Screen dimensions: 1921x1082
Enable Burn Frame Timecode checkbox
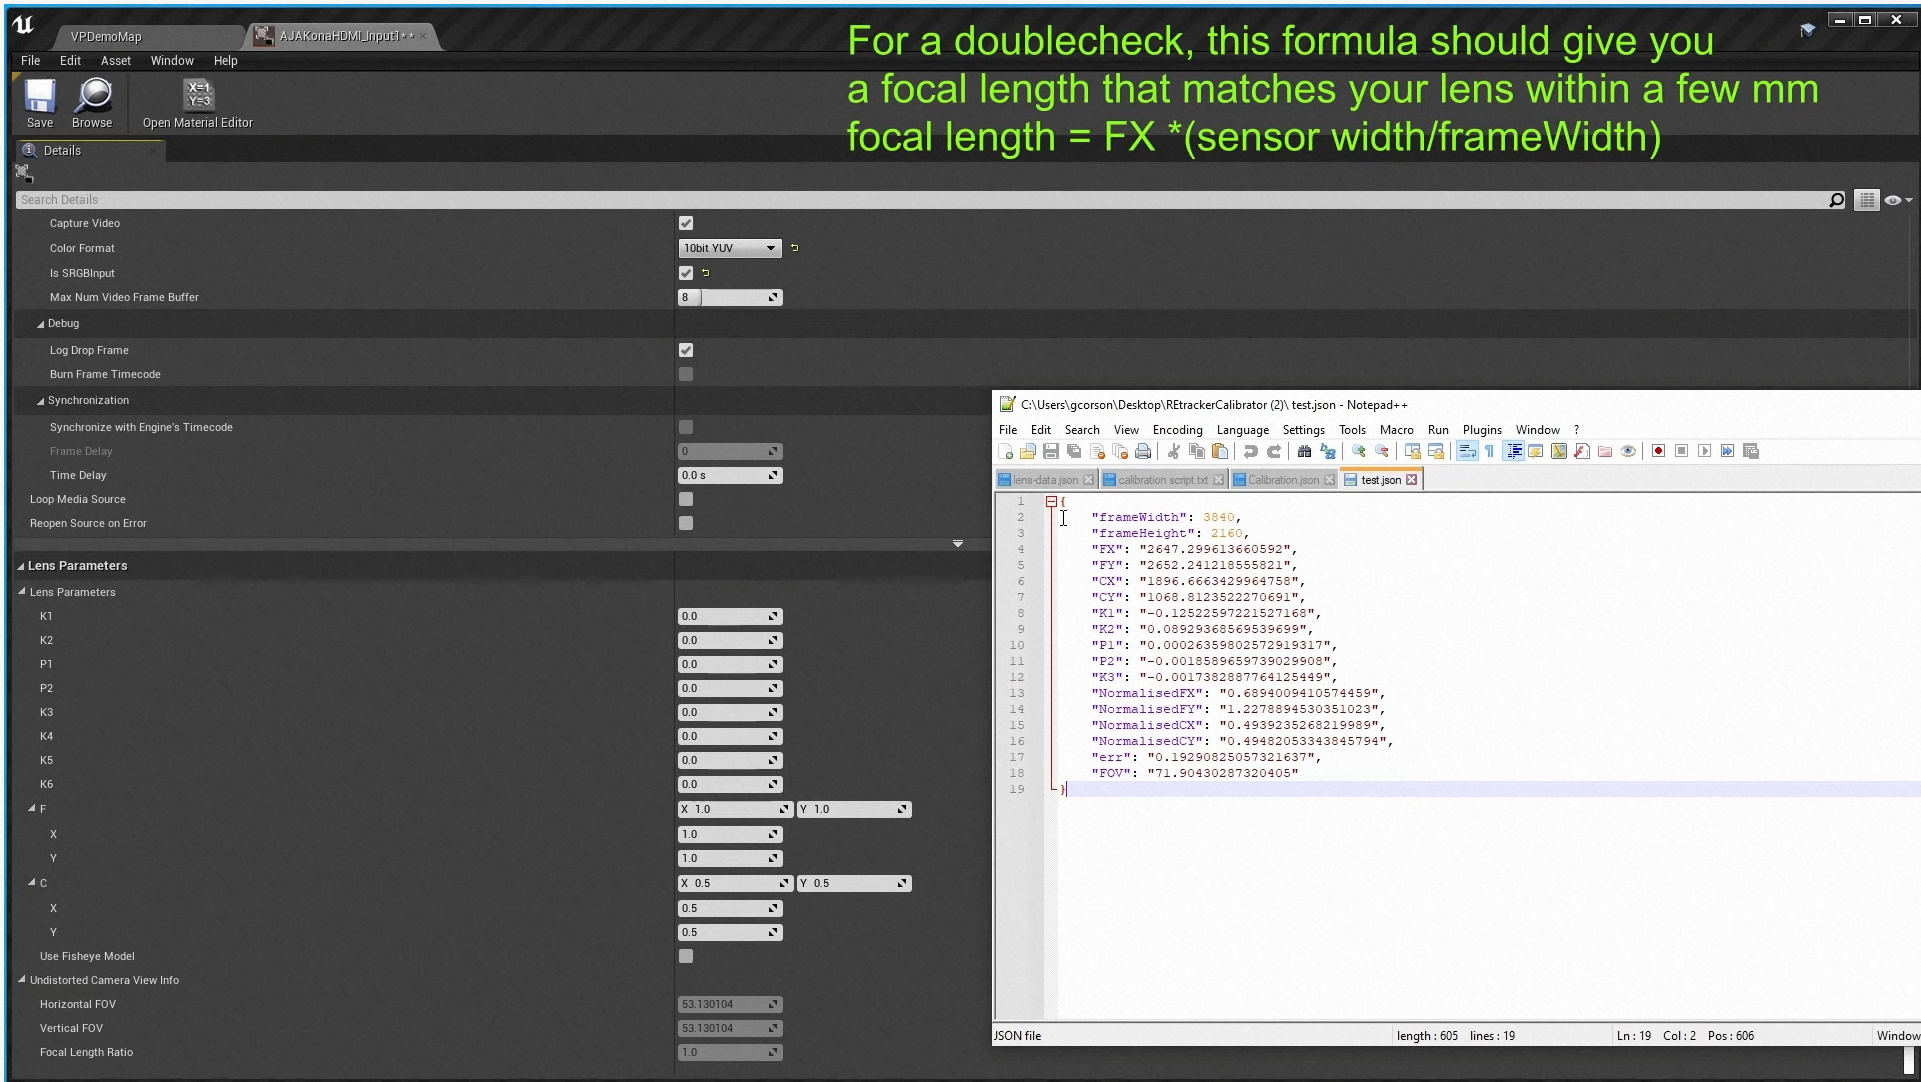tap(686, 374)
